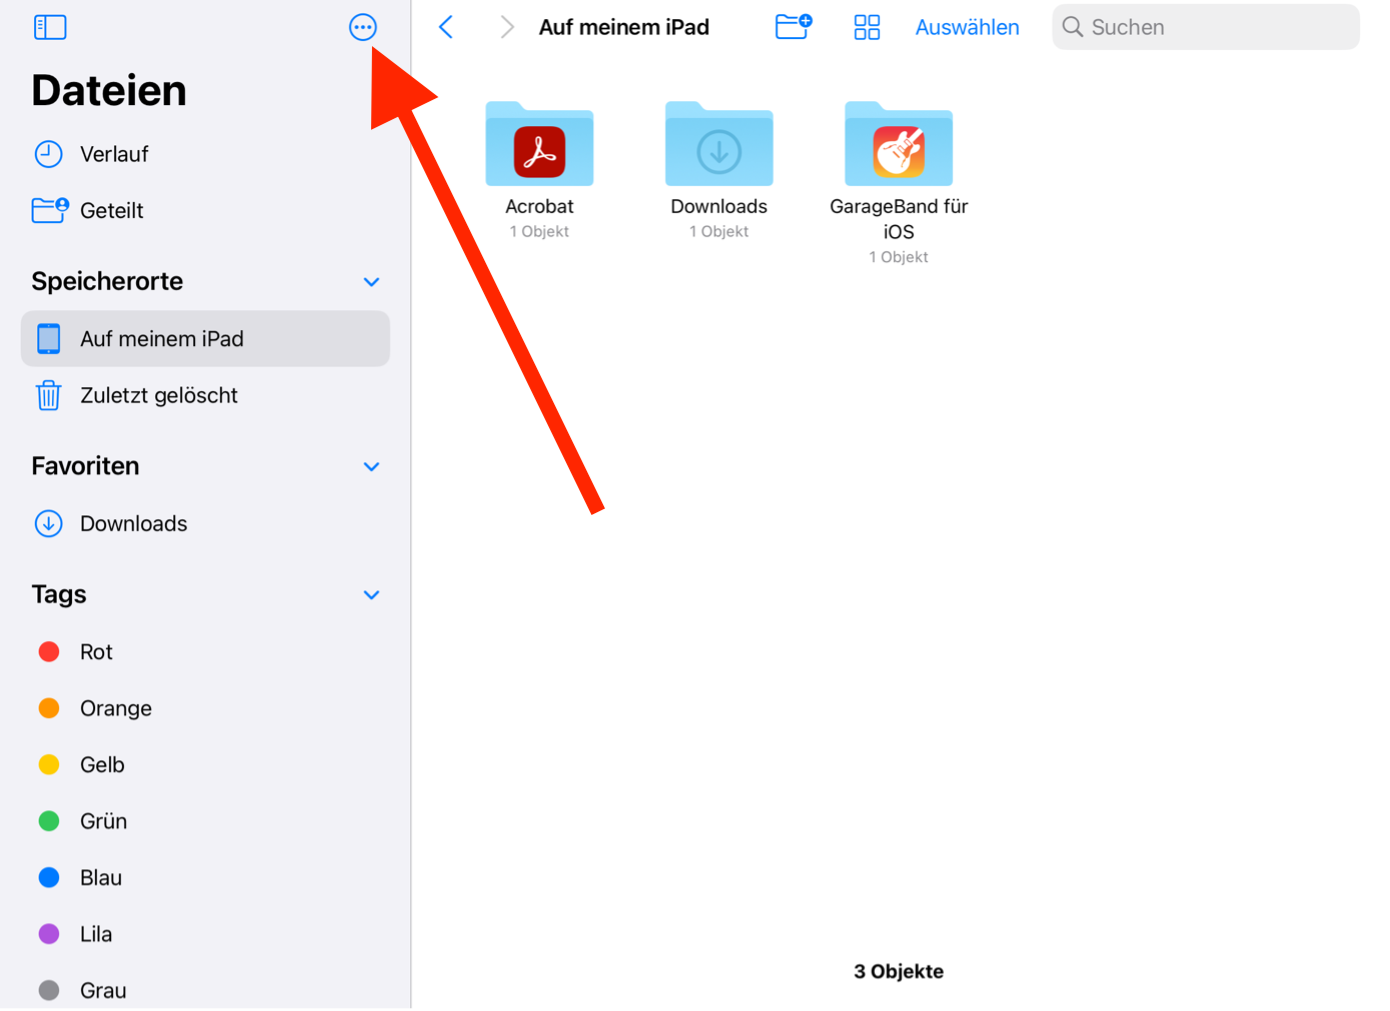Collapse the Tags section
Screen dimensions: 1390x1011
pyautogui.click(x=371, y=595)
